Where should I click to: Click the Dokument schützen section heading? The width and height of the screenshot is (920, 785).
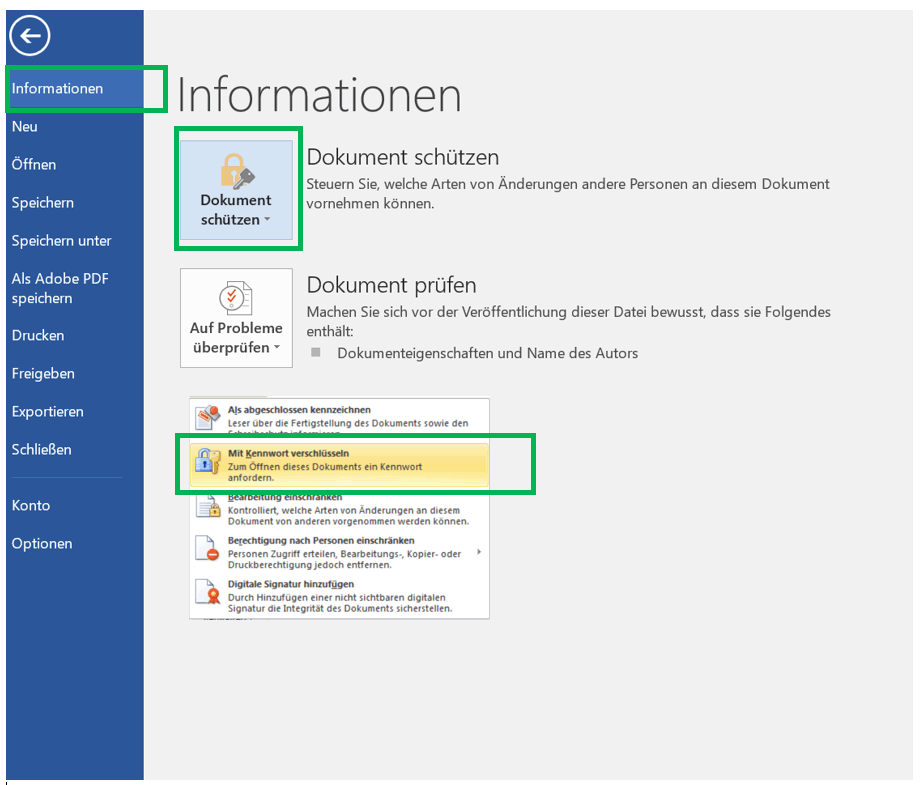[x=402, y=157]
